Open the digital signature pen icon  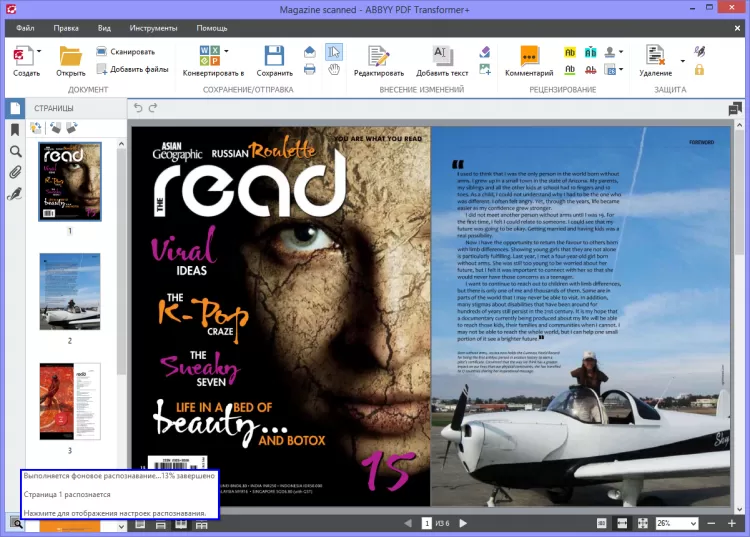coord(699,51)
